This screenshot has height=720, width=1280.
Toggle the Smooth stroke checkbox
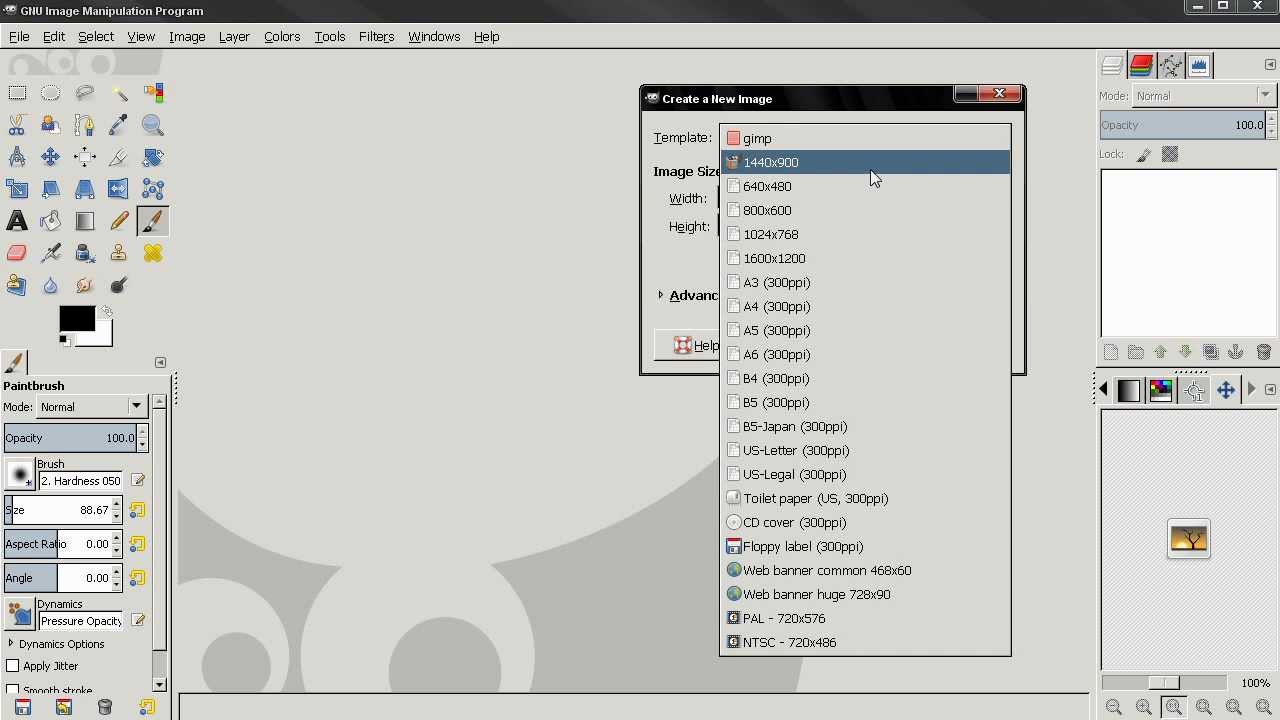pos(13,690)
